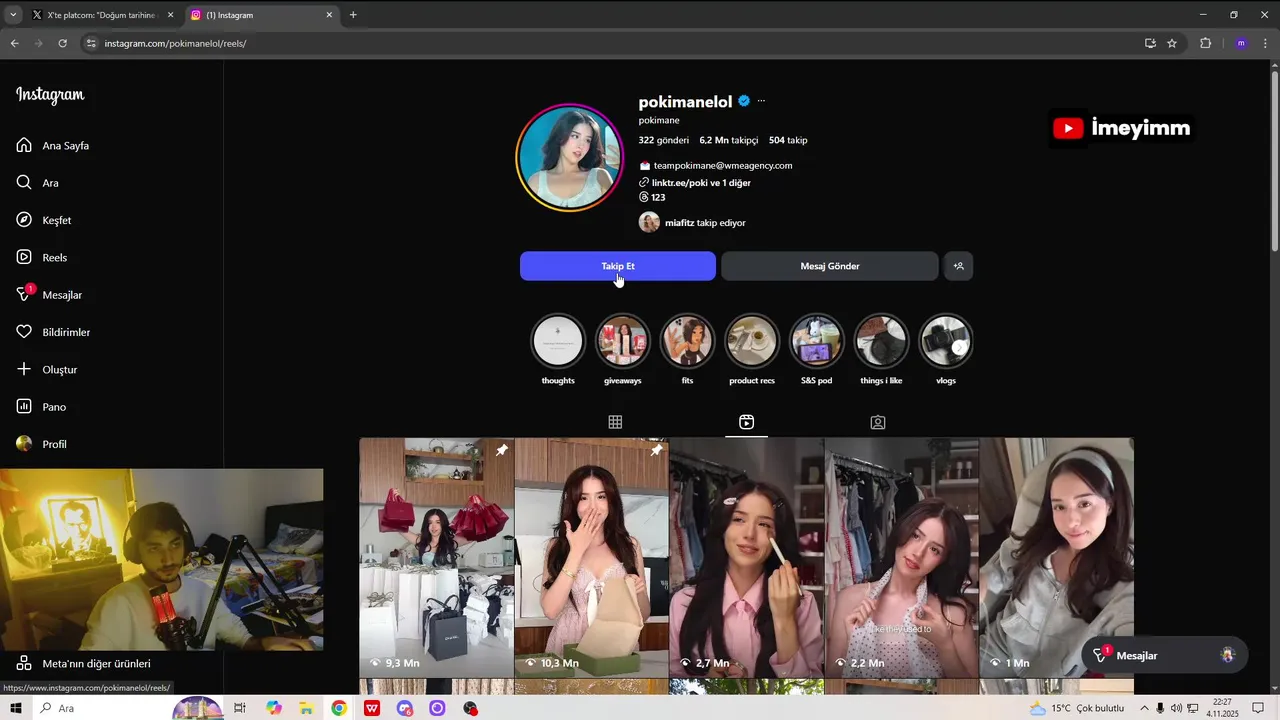View site information for instagram.com
Image resolution: width=1280 pixels, height=720 pixels.
[91, 43]
